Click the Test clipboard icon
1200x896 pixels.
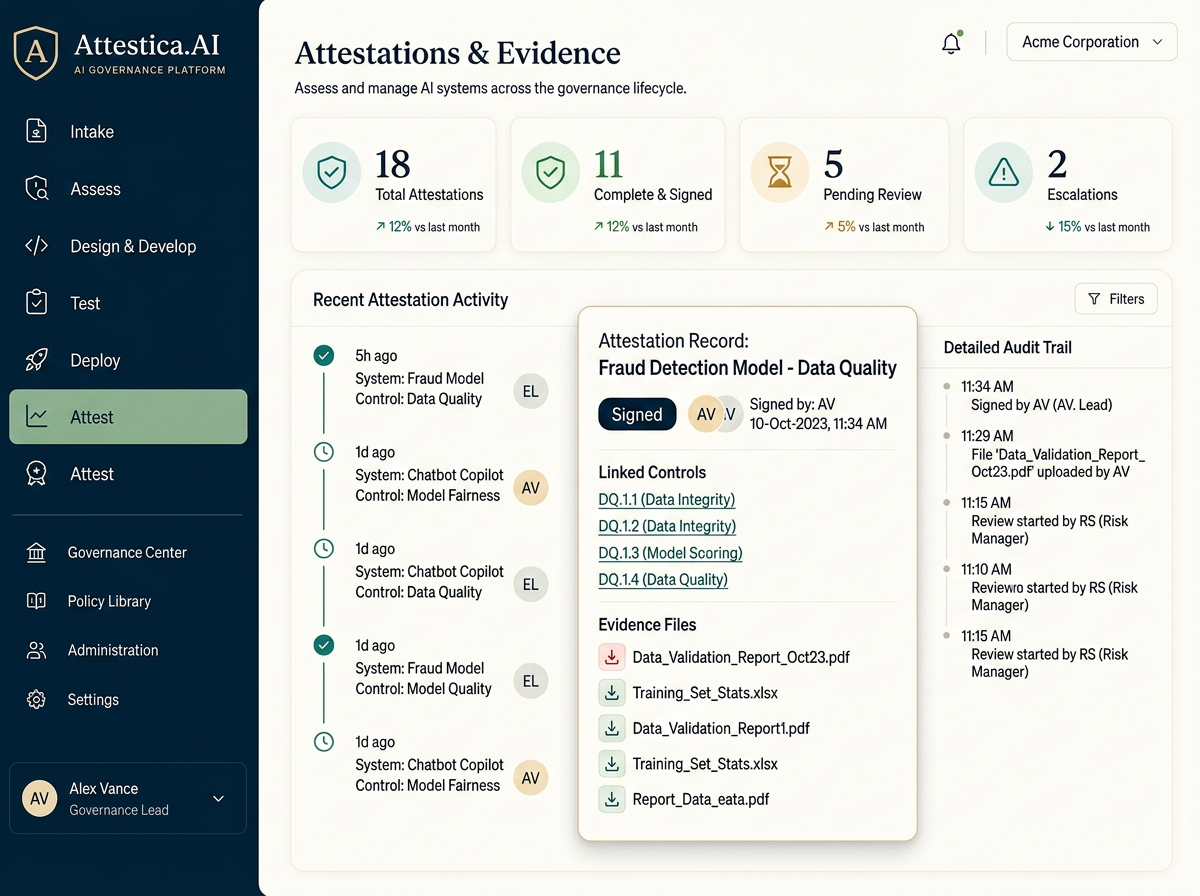pos(37,302)
